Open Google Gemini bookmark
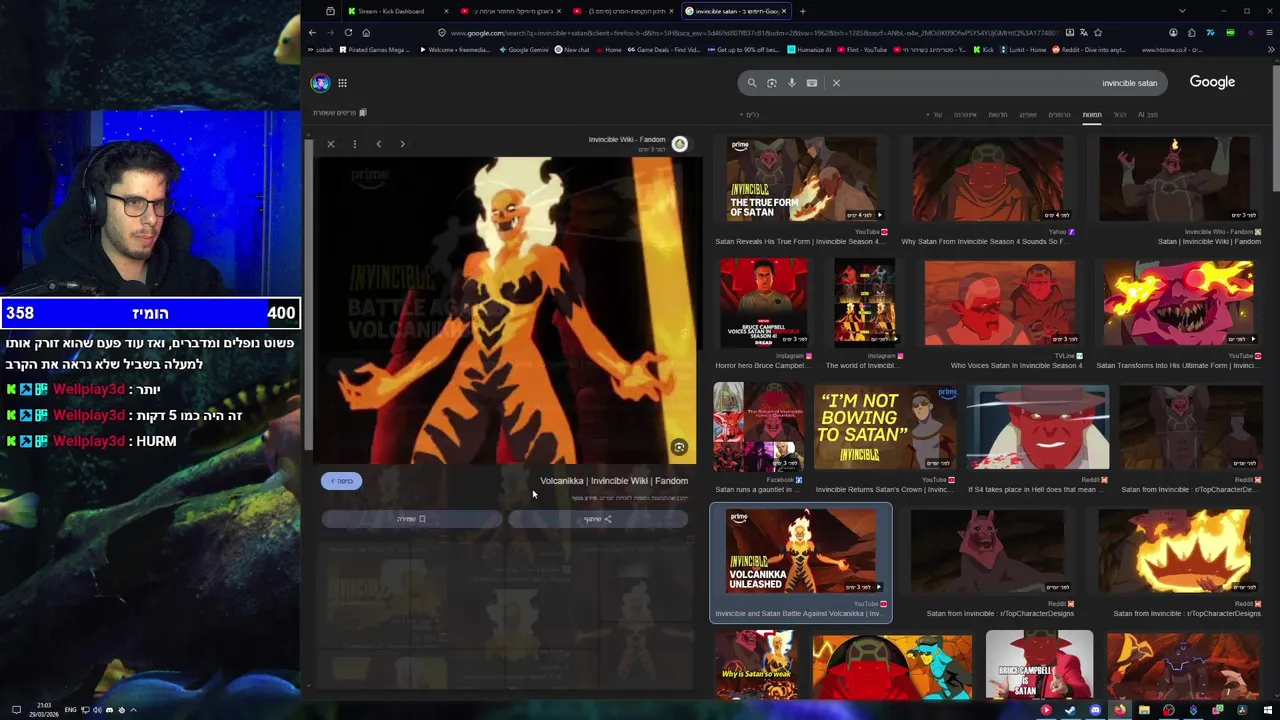The image size is (1280, 720). point(524,50)
